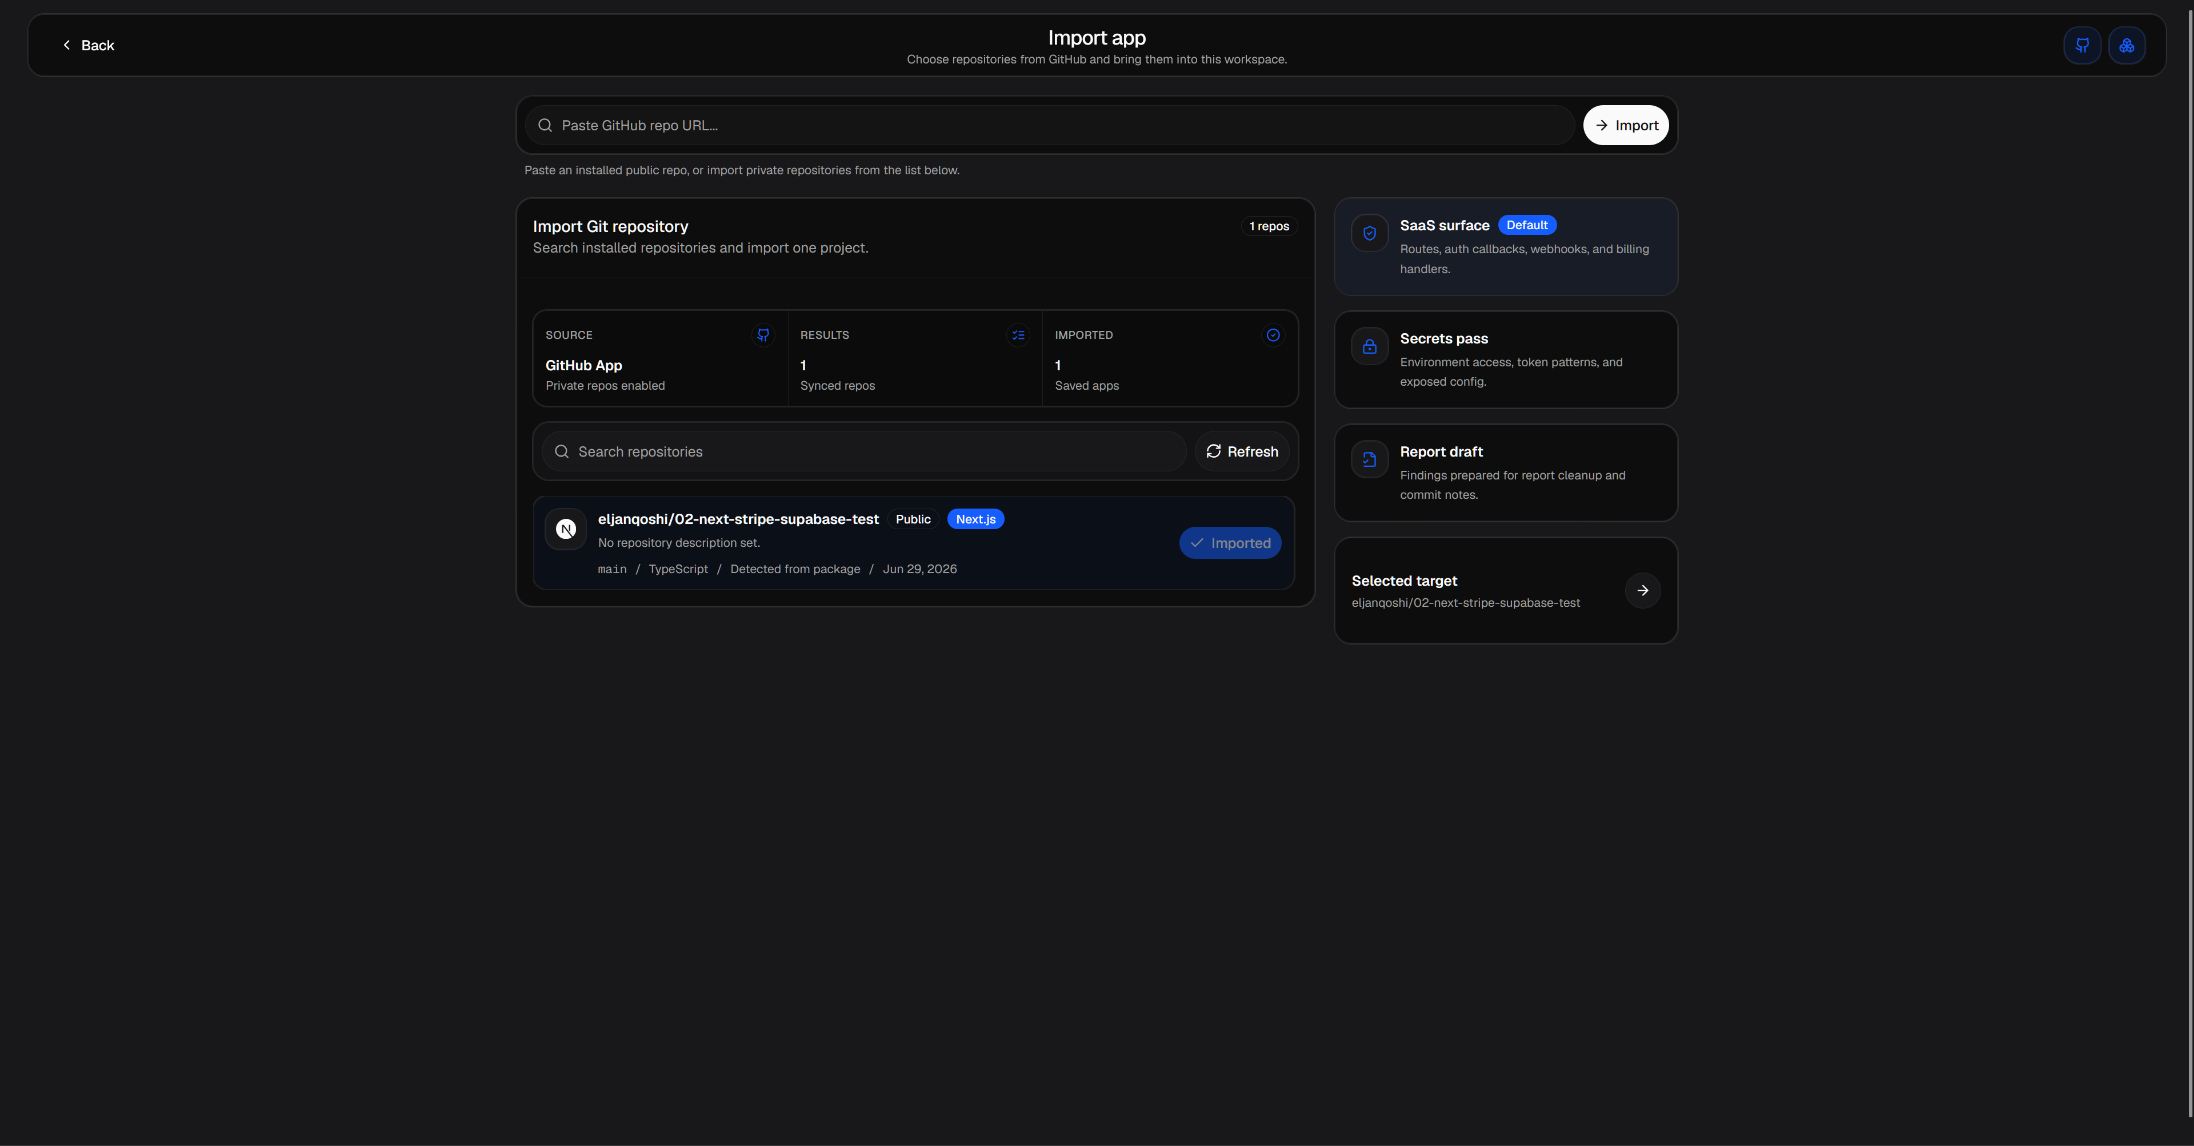Open the GitHub icon in header
This screenshot has width=2194, height=1146.
tap(2082, 45)
